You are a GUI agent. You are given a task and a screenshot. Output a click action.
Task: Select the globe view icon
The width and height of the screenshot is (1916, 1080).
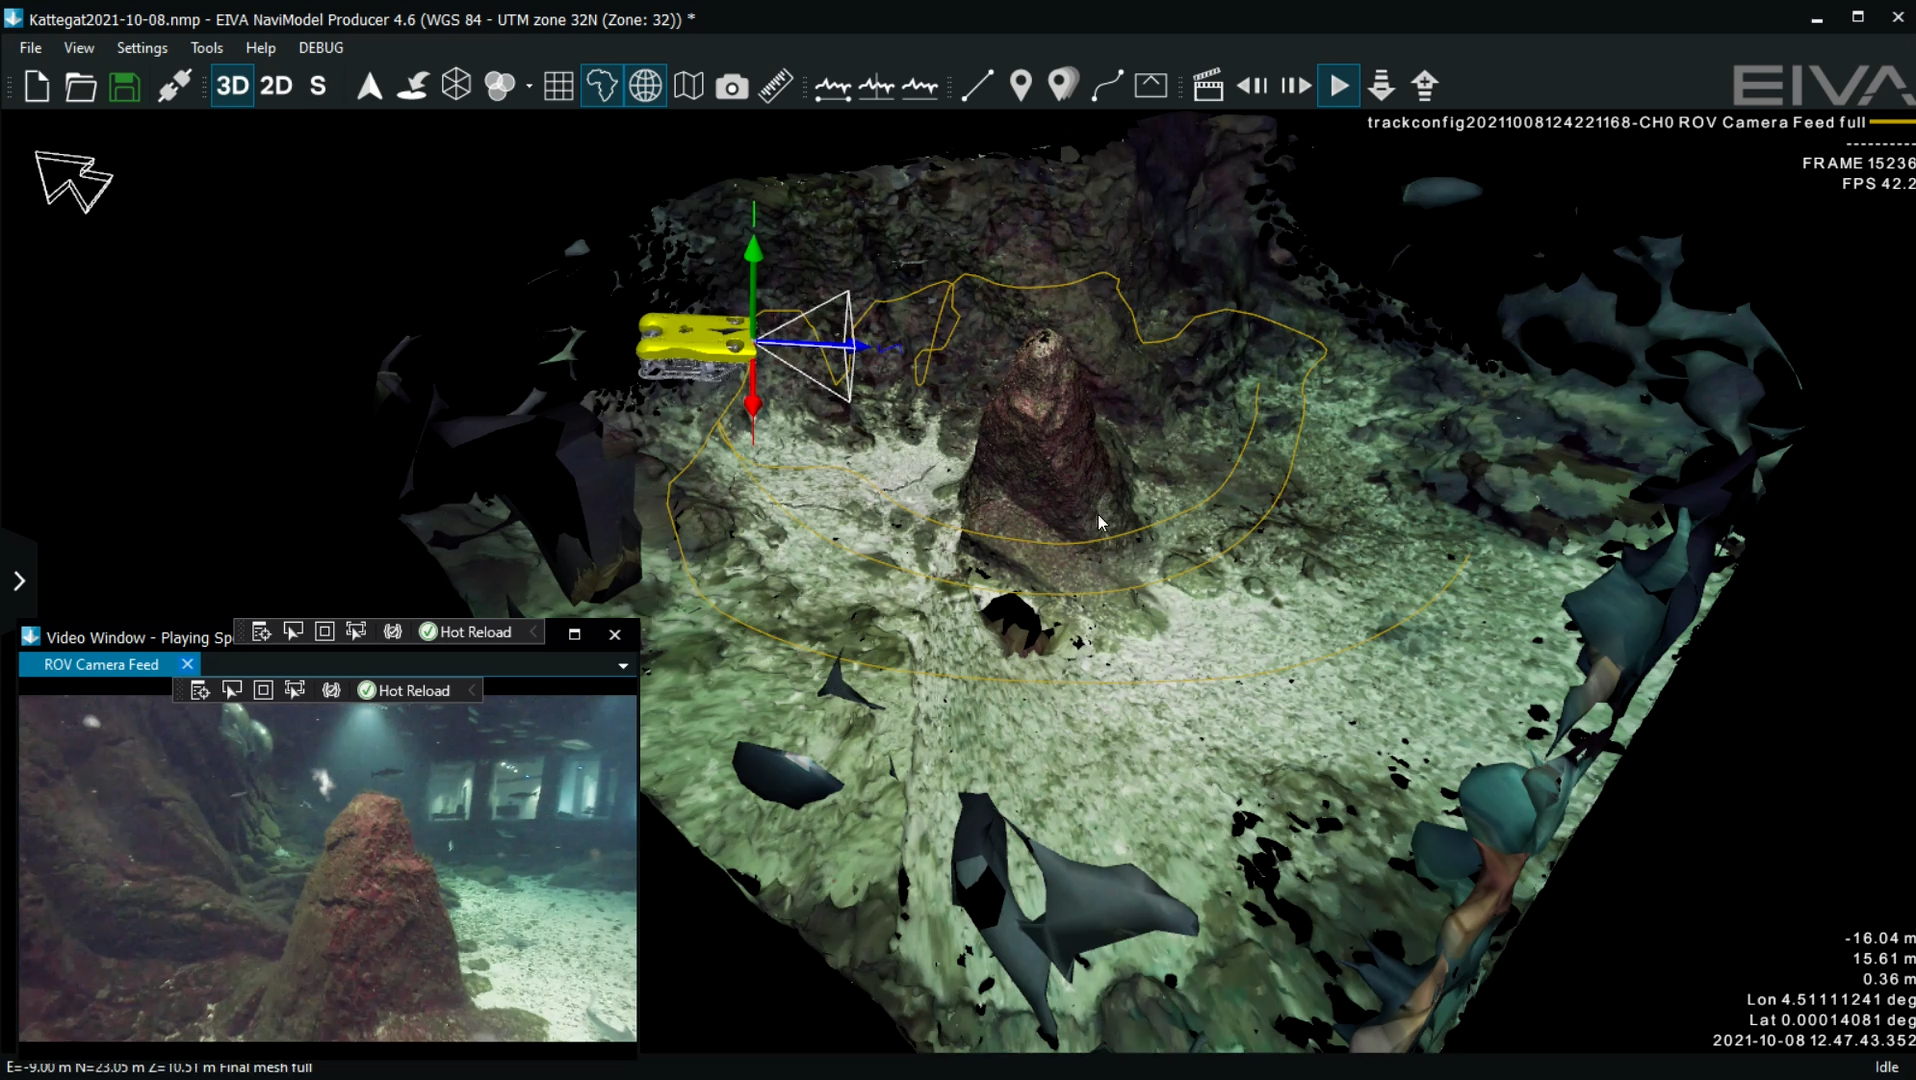[x=645, y=86]
